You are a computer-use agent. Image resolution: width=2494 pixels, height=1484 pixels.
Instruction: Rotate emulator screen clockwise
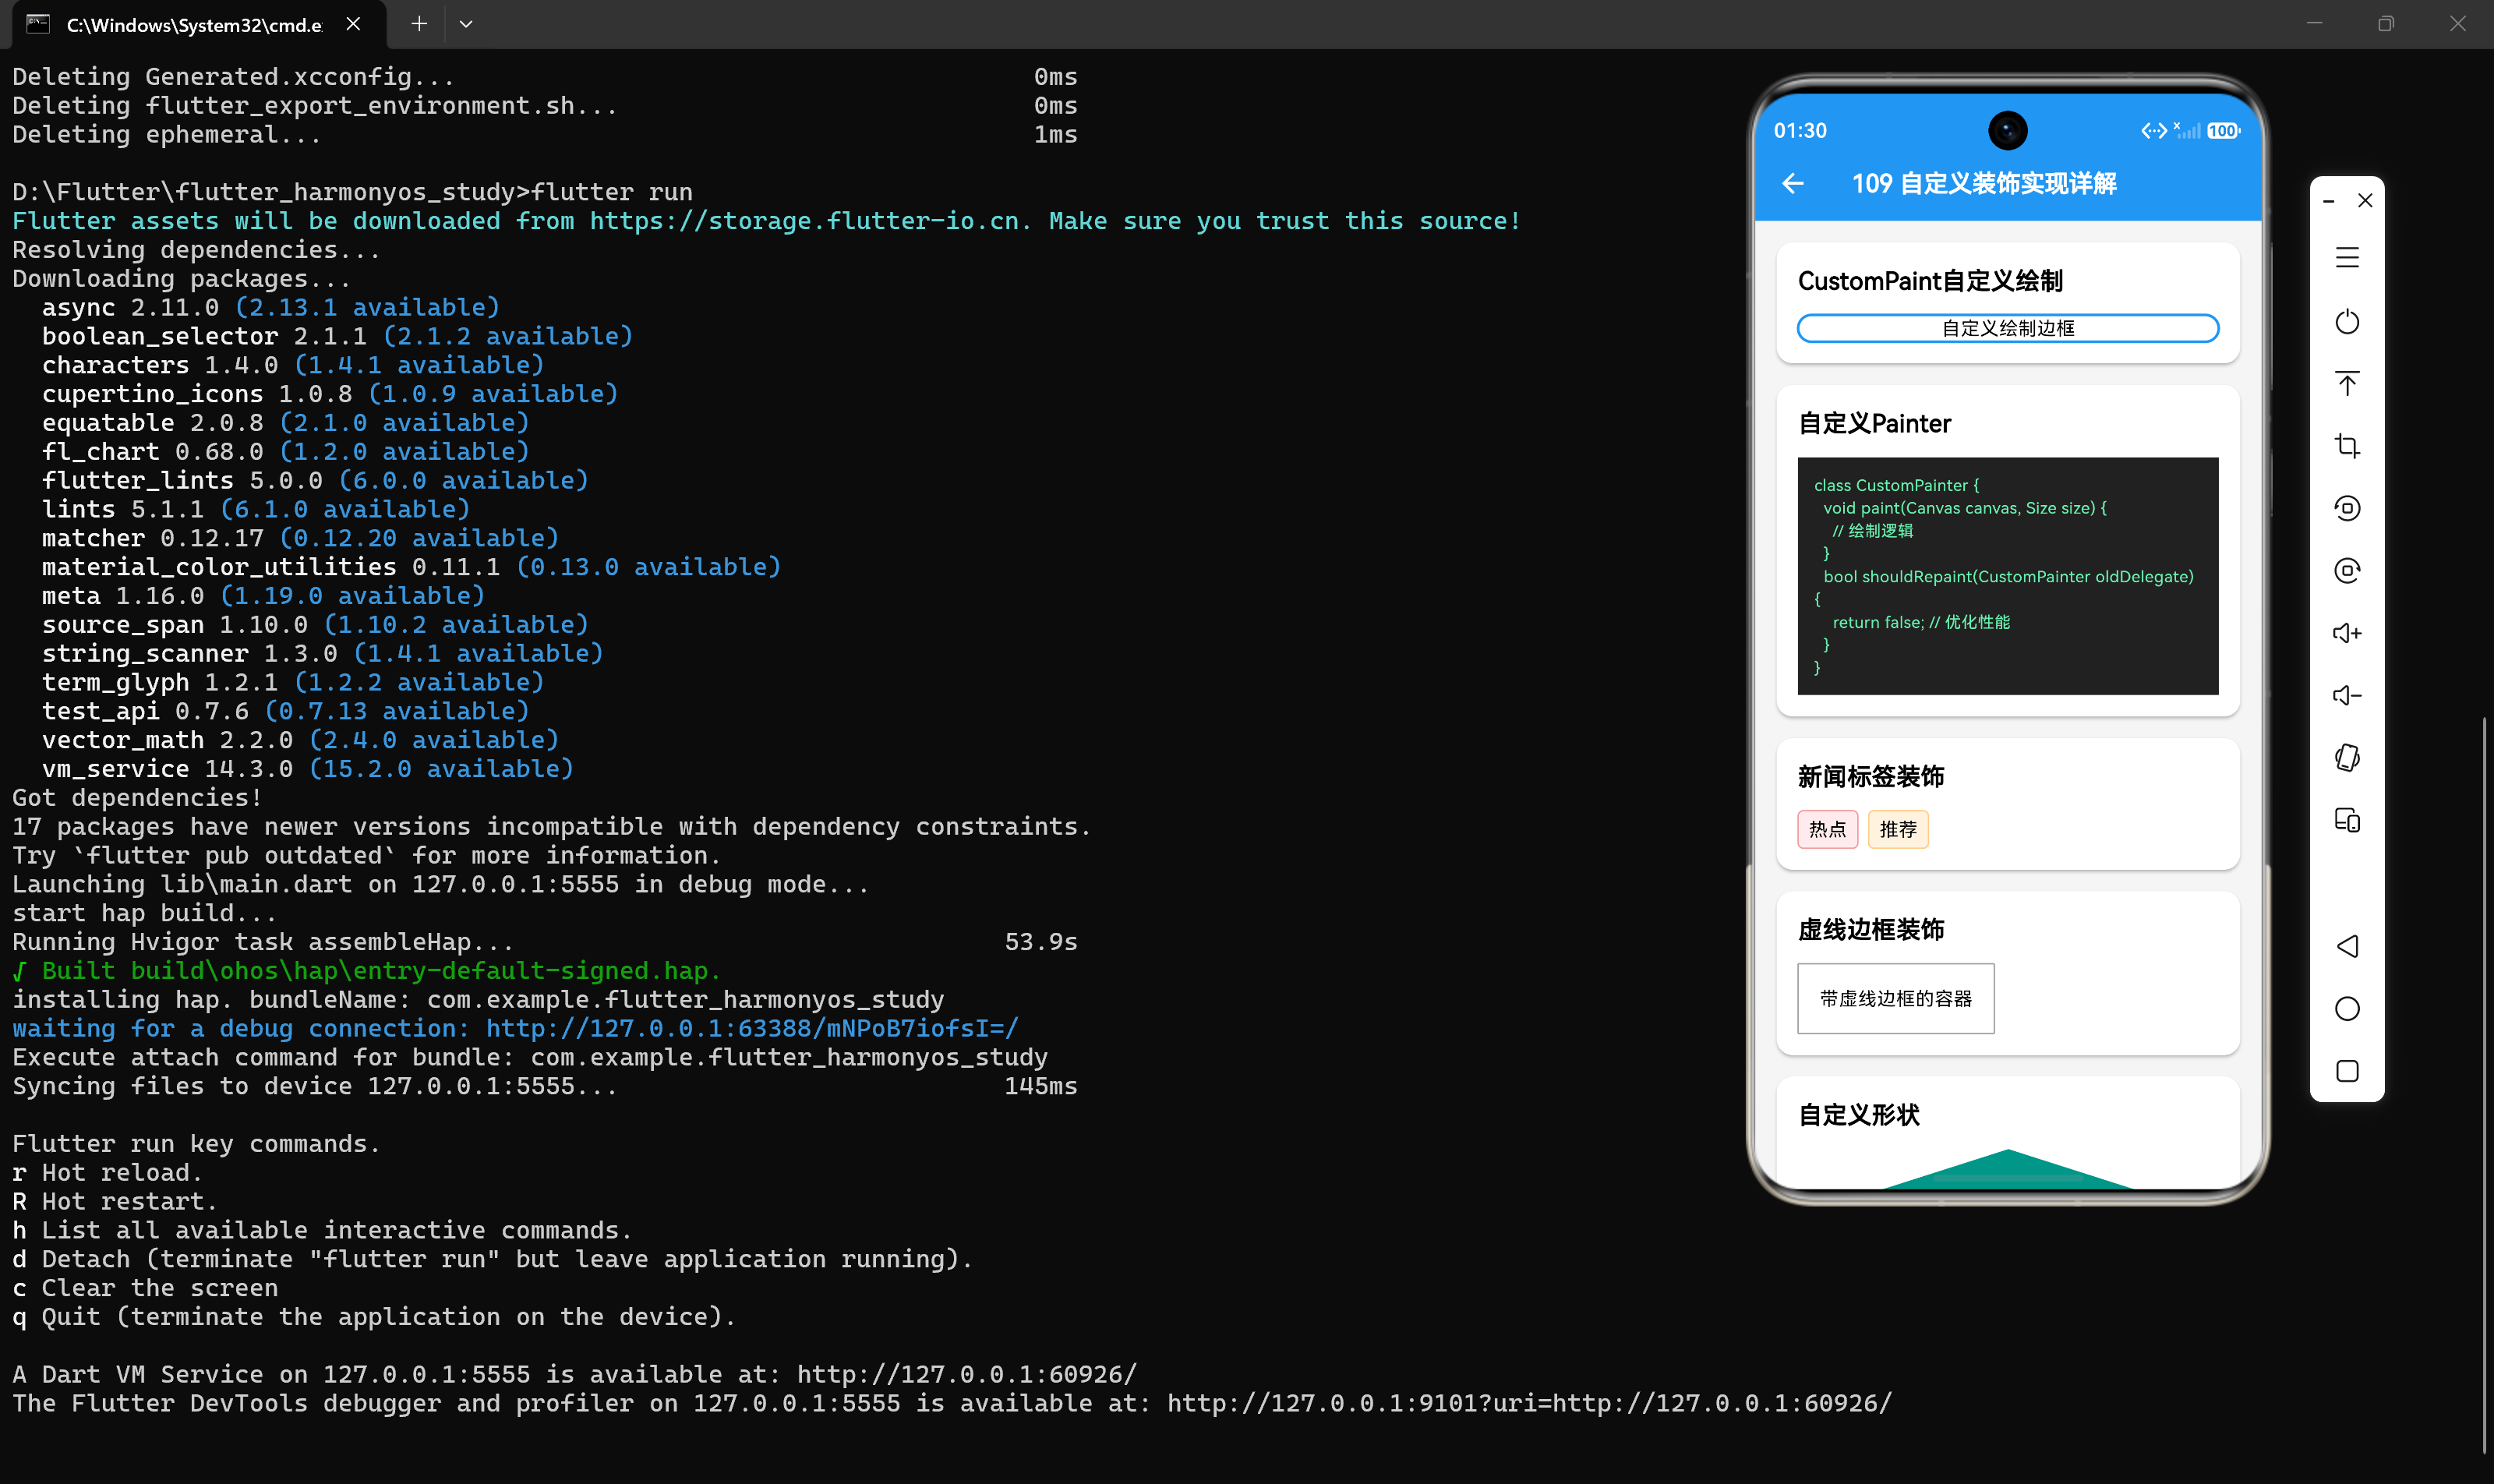(x=2347, y=570)
